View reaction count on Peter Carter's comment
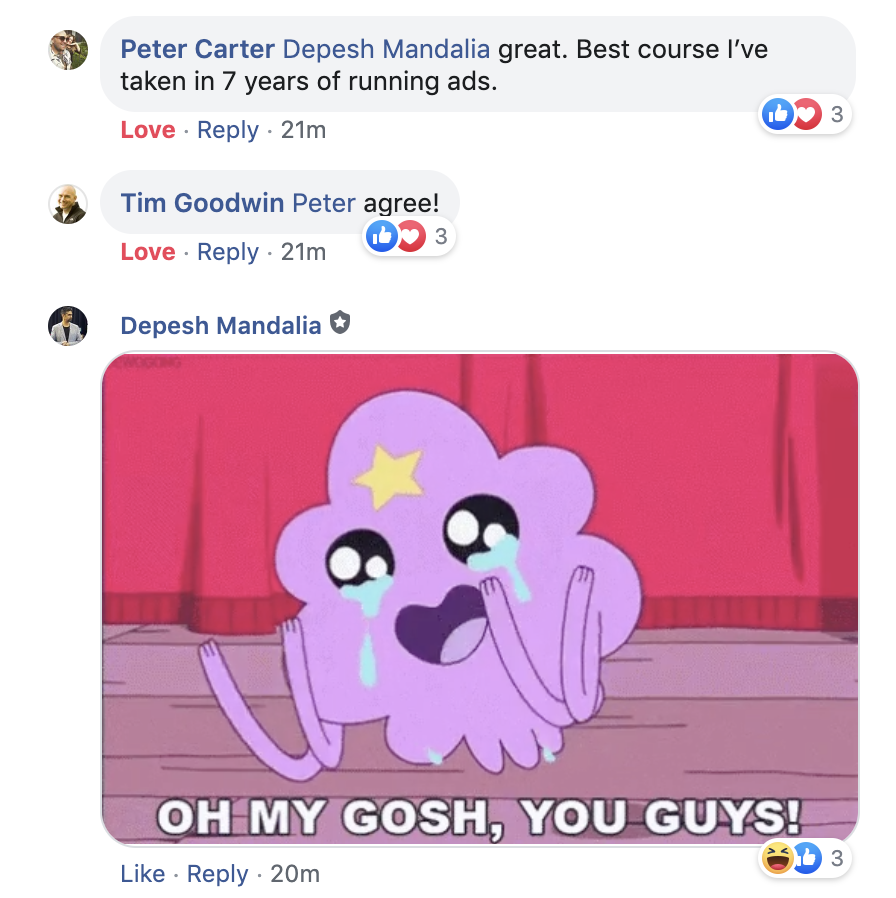The width and height of the screenshot is (896, 898). click(836, 114)
